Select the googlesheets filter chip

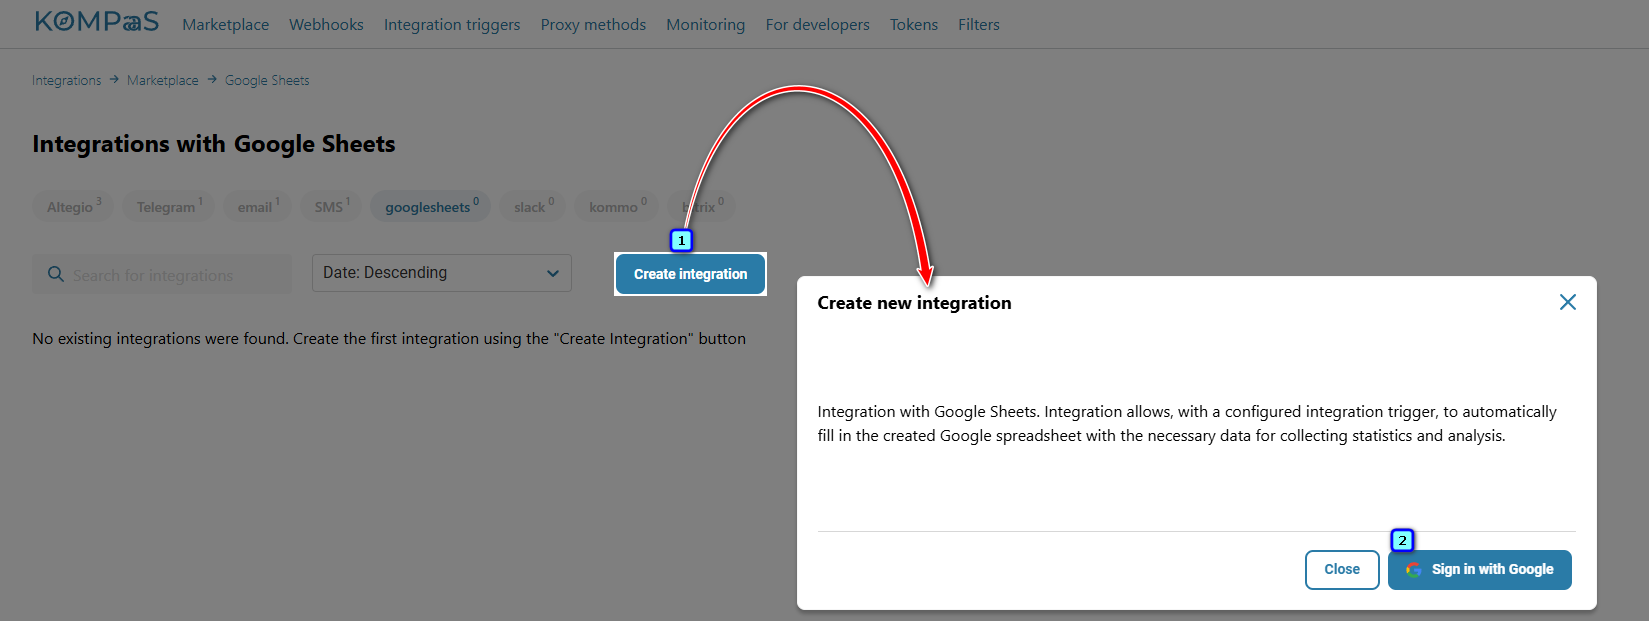[431, 206]
